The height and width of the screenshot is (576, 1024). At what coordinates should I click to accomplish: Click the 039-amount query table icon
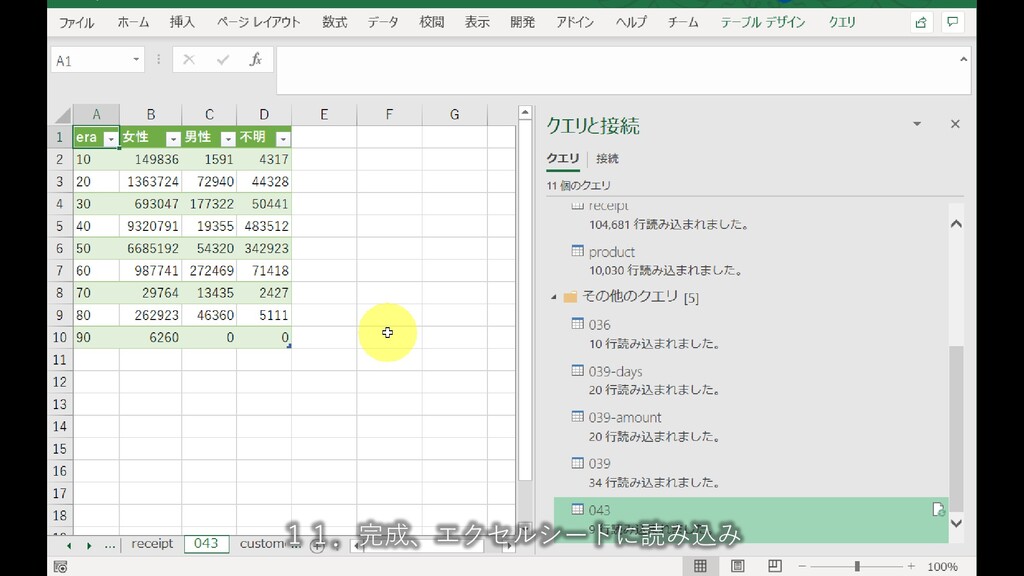(577, 417)
